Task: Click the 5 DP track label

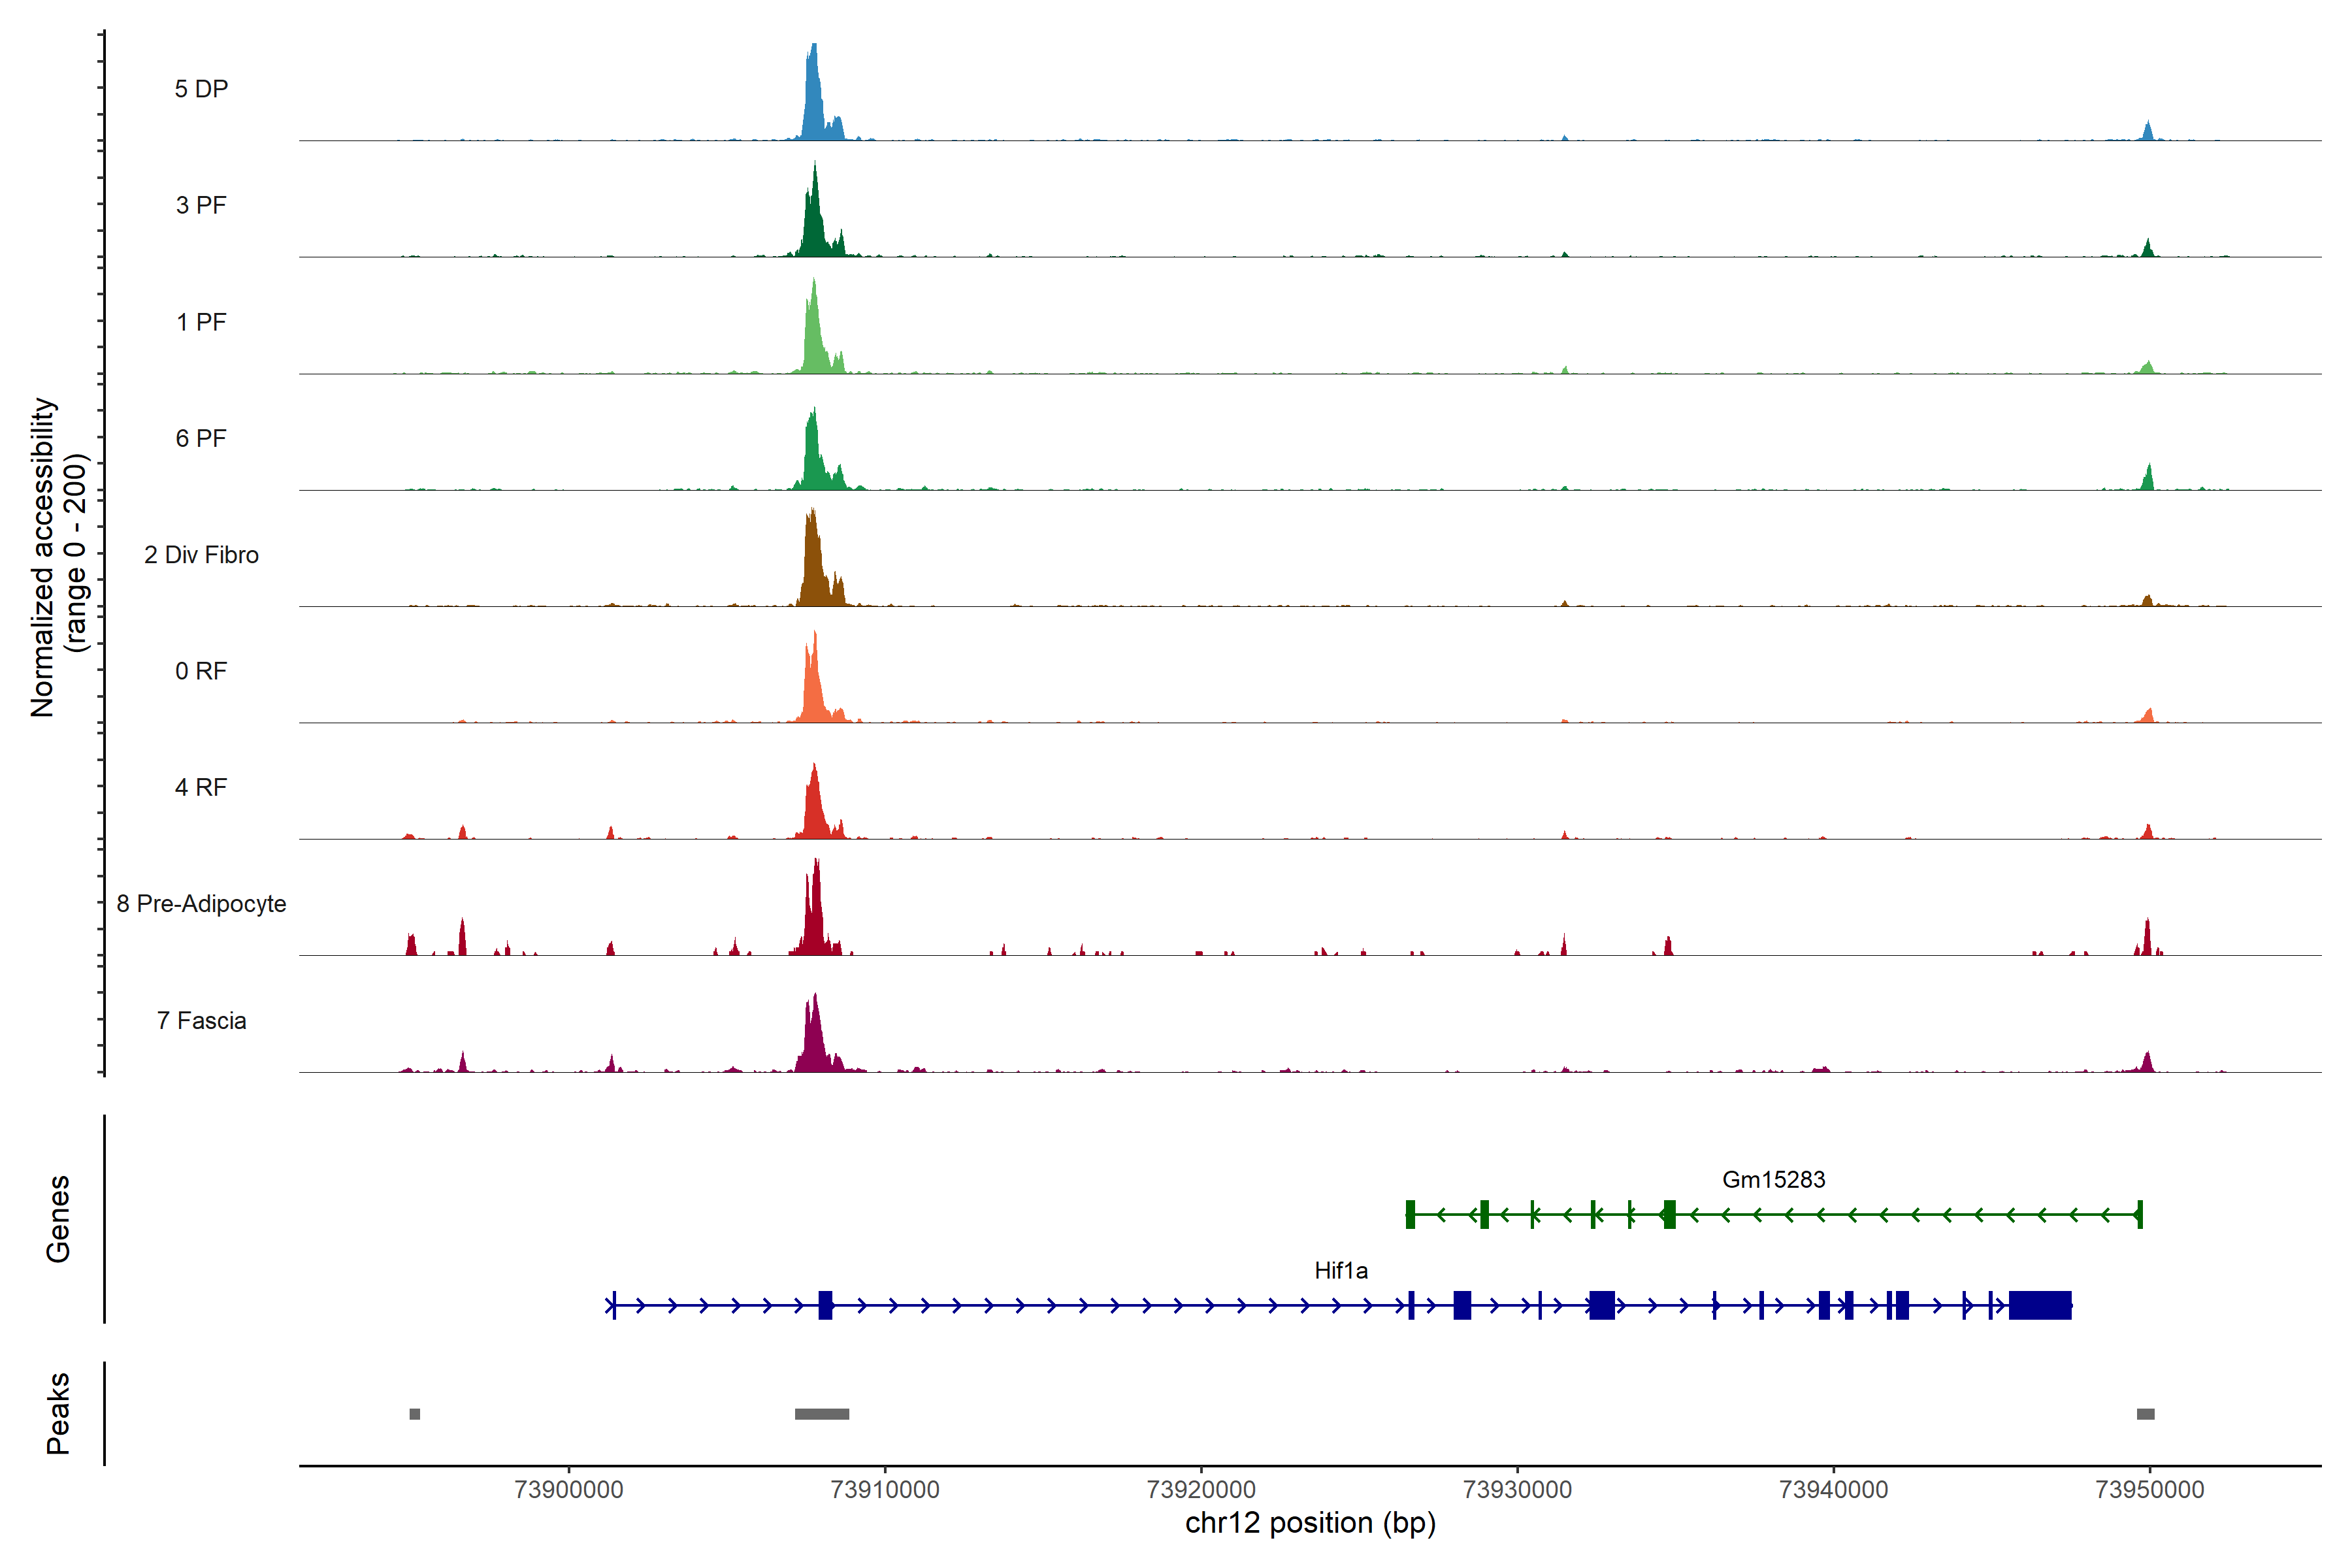Action: [x=201, y=89]
